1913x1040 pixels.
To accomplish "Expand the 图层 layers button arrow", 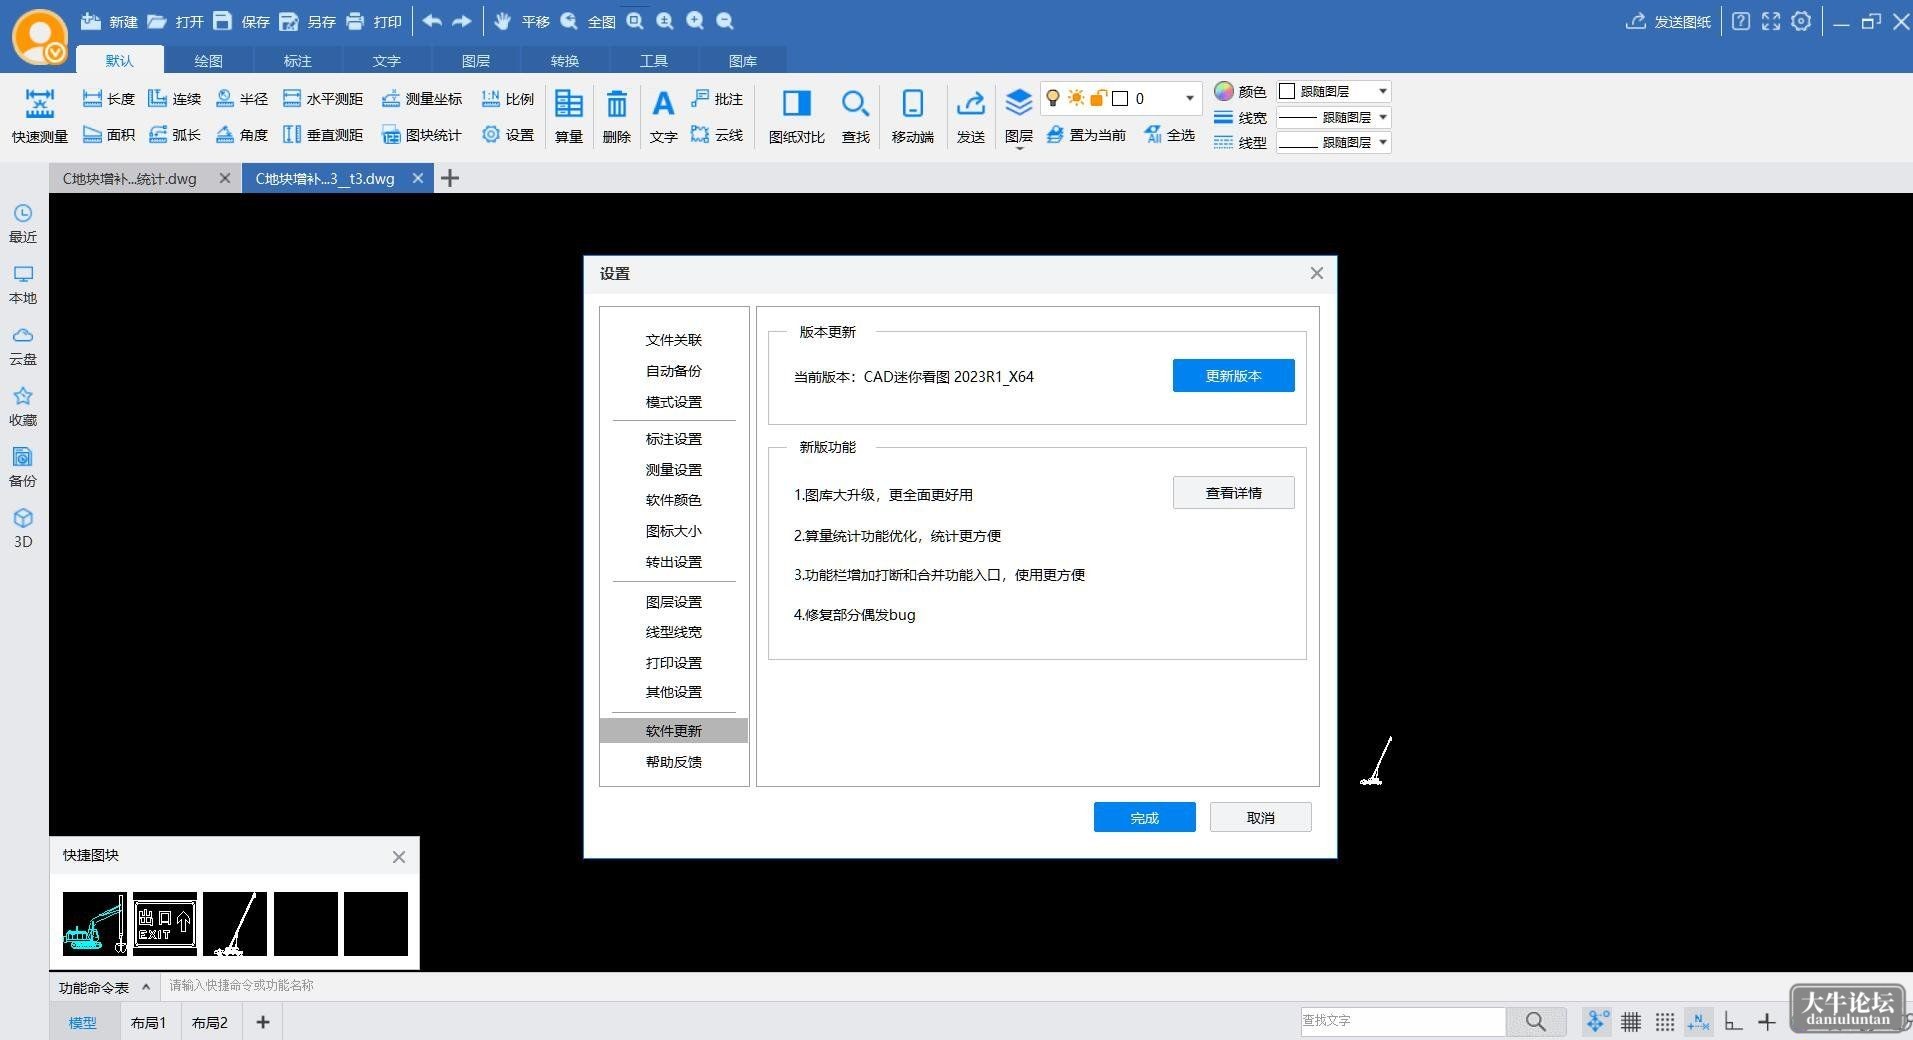I will click(1018, 148).
